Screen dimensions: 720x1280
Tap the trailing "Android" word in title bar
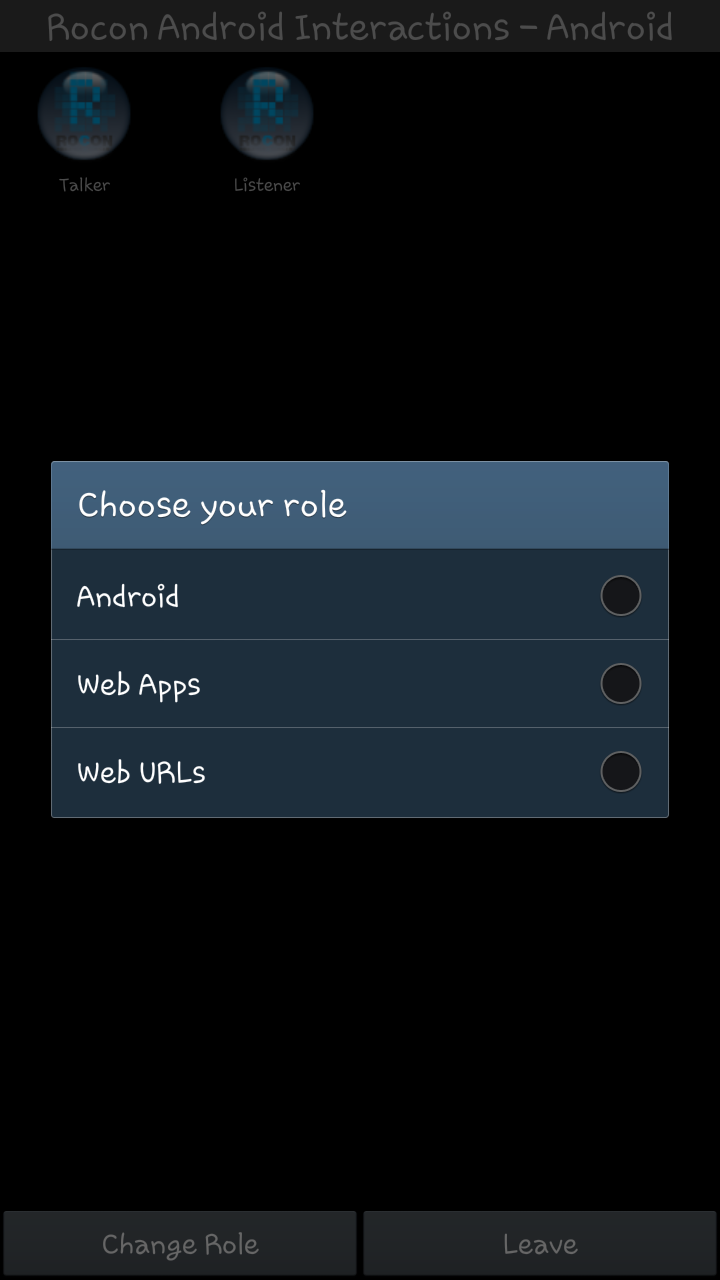click(x=609, y=27)
